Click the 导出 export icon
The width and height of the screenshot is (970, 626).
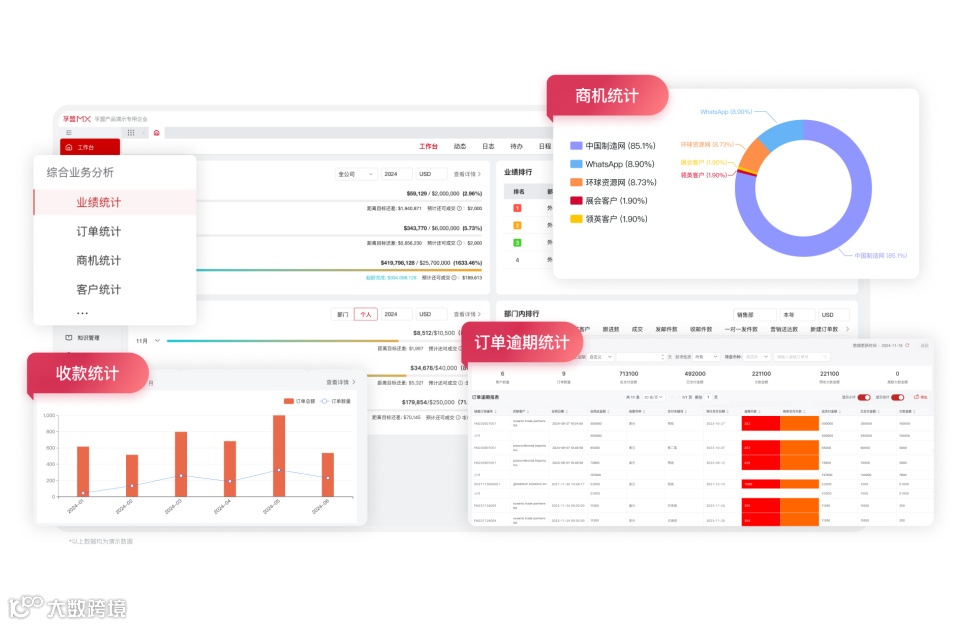pyautogui.click(x=921, y=397)
